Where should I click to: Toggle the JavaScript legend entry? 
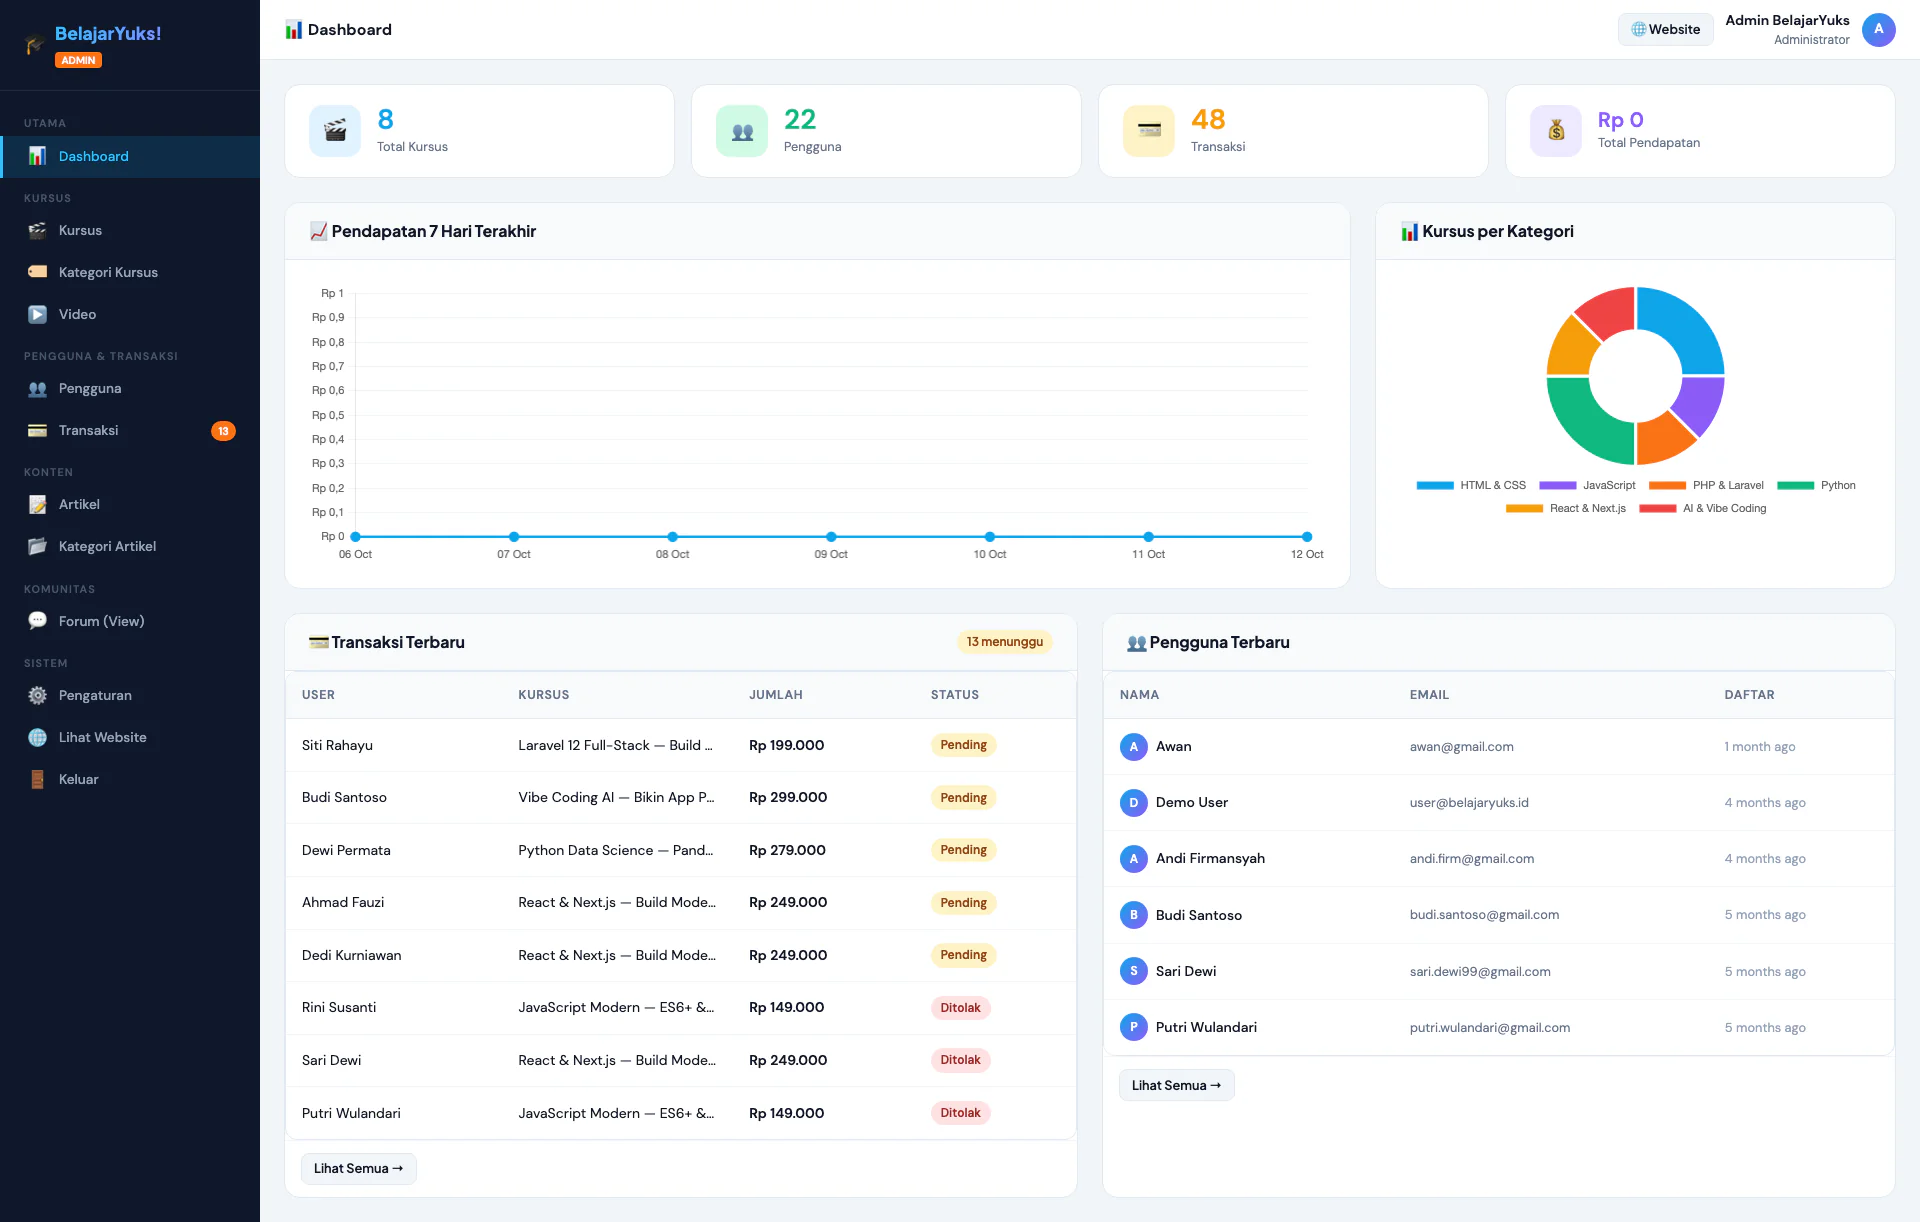[1587, 485]
